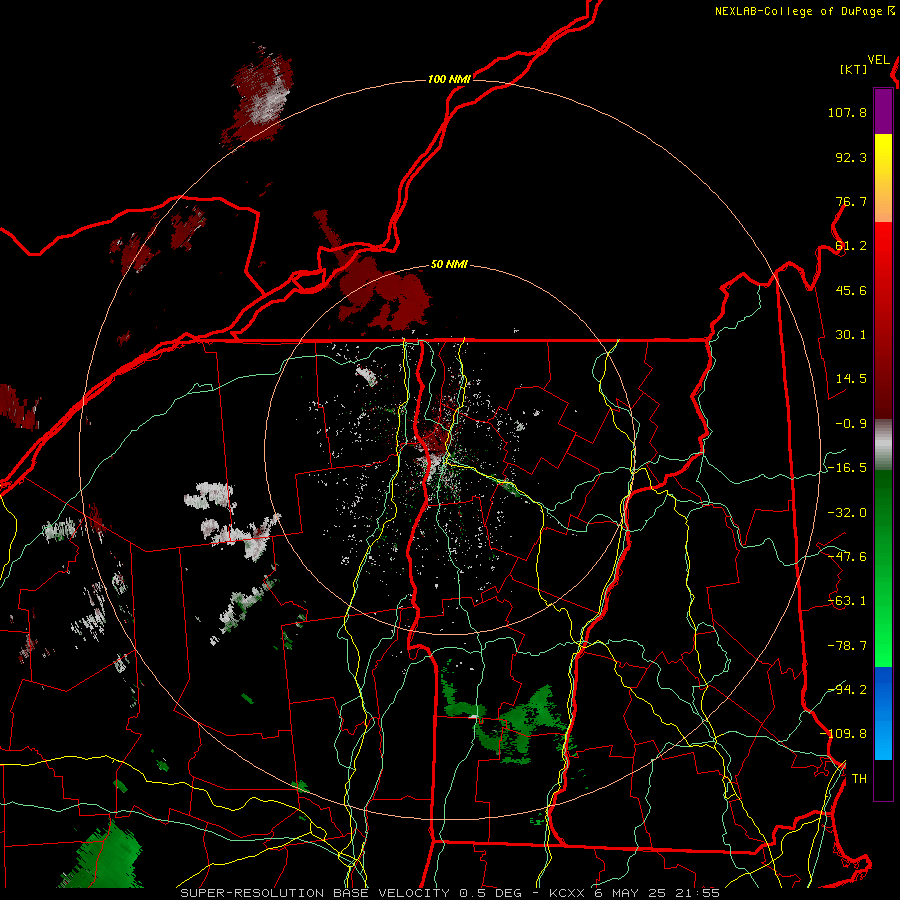Click the 14.5 velocity scale value
Viewport: 900px width, 900px height.
click(851, 379)
